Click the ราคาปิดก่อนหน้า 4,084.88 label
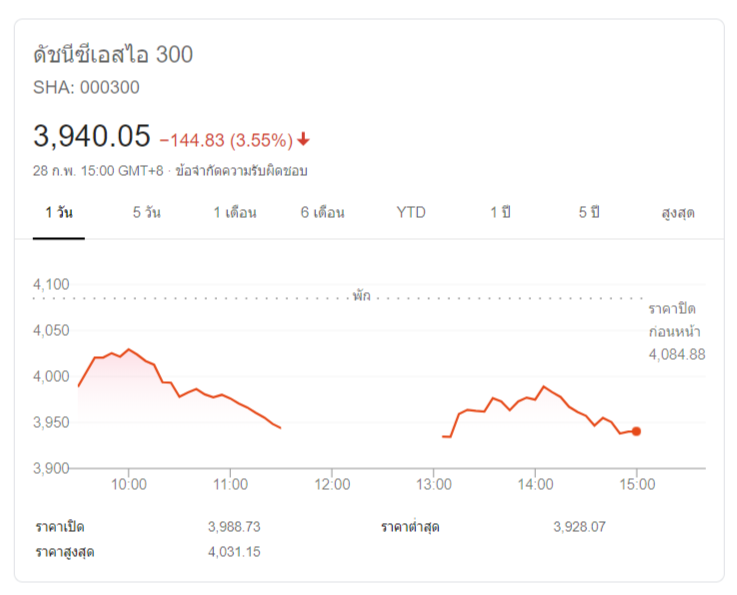The height and width of the screenshot is (595, 737). coord(676,331)
